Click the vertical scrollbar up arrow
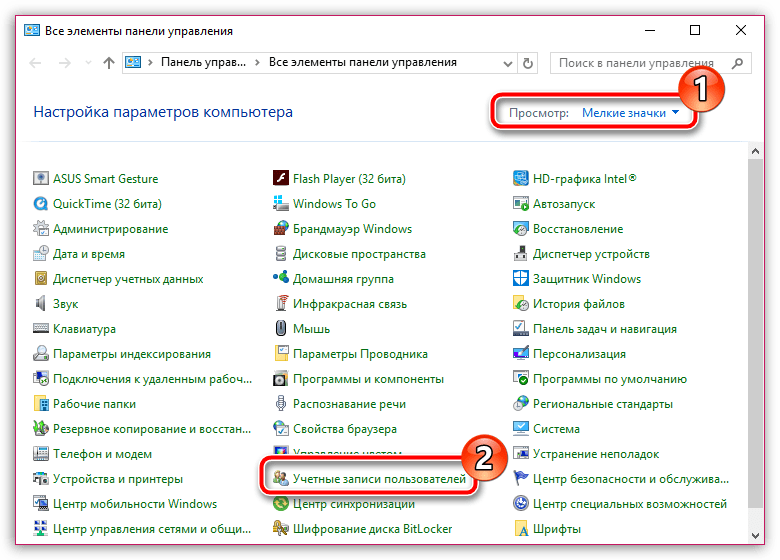The width and height of the screenshot is (780, 560). point(755,151)
